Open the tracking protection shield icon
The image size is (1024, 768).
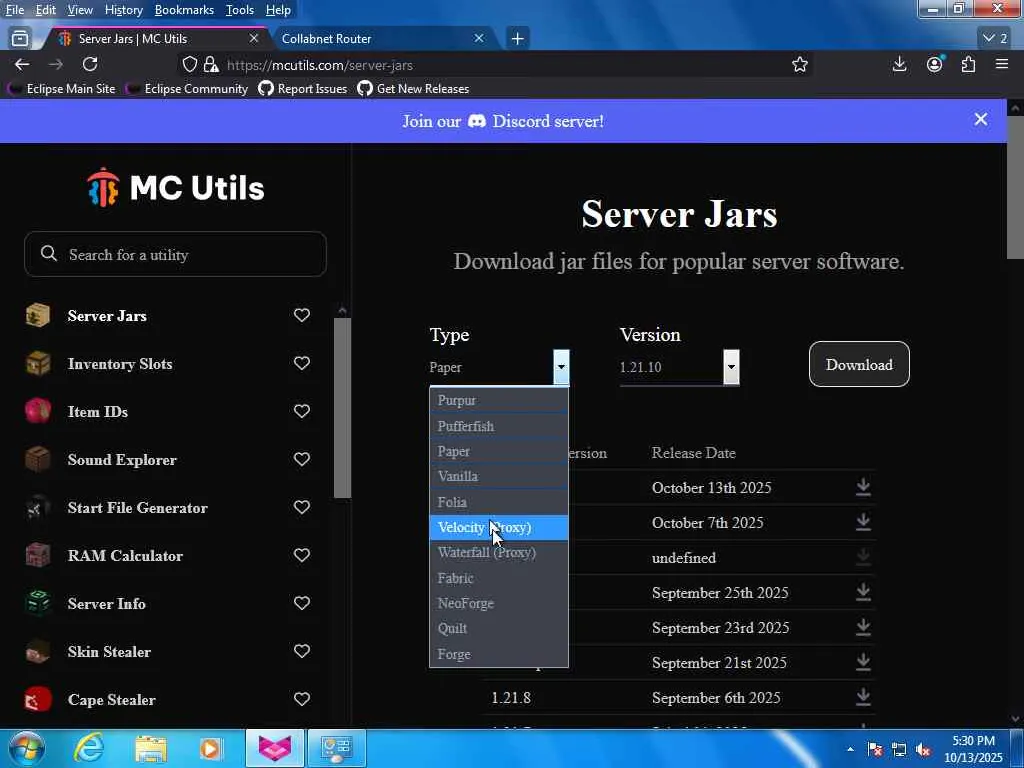pyautogui.click(x=189, y=65)
